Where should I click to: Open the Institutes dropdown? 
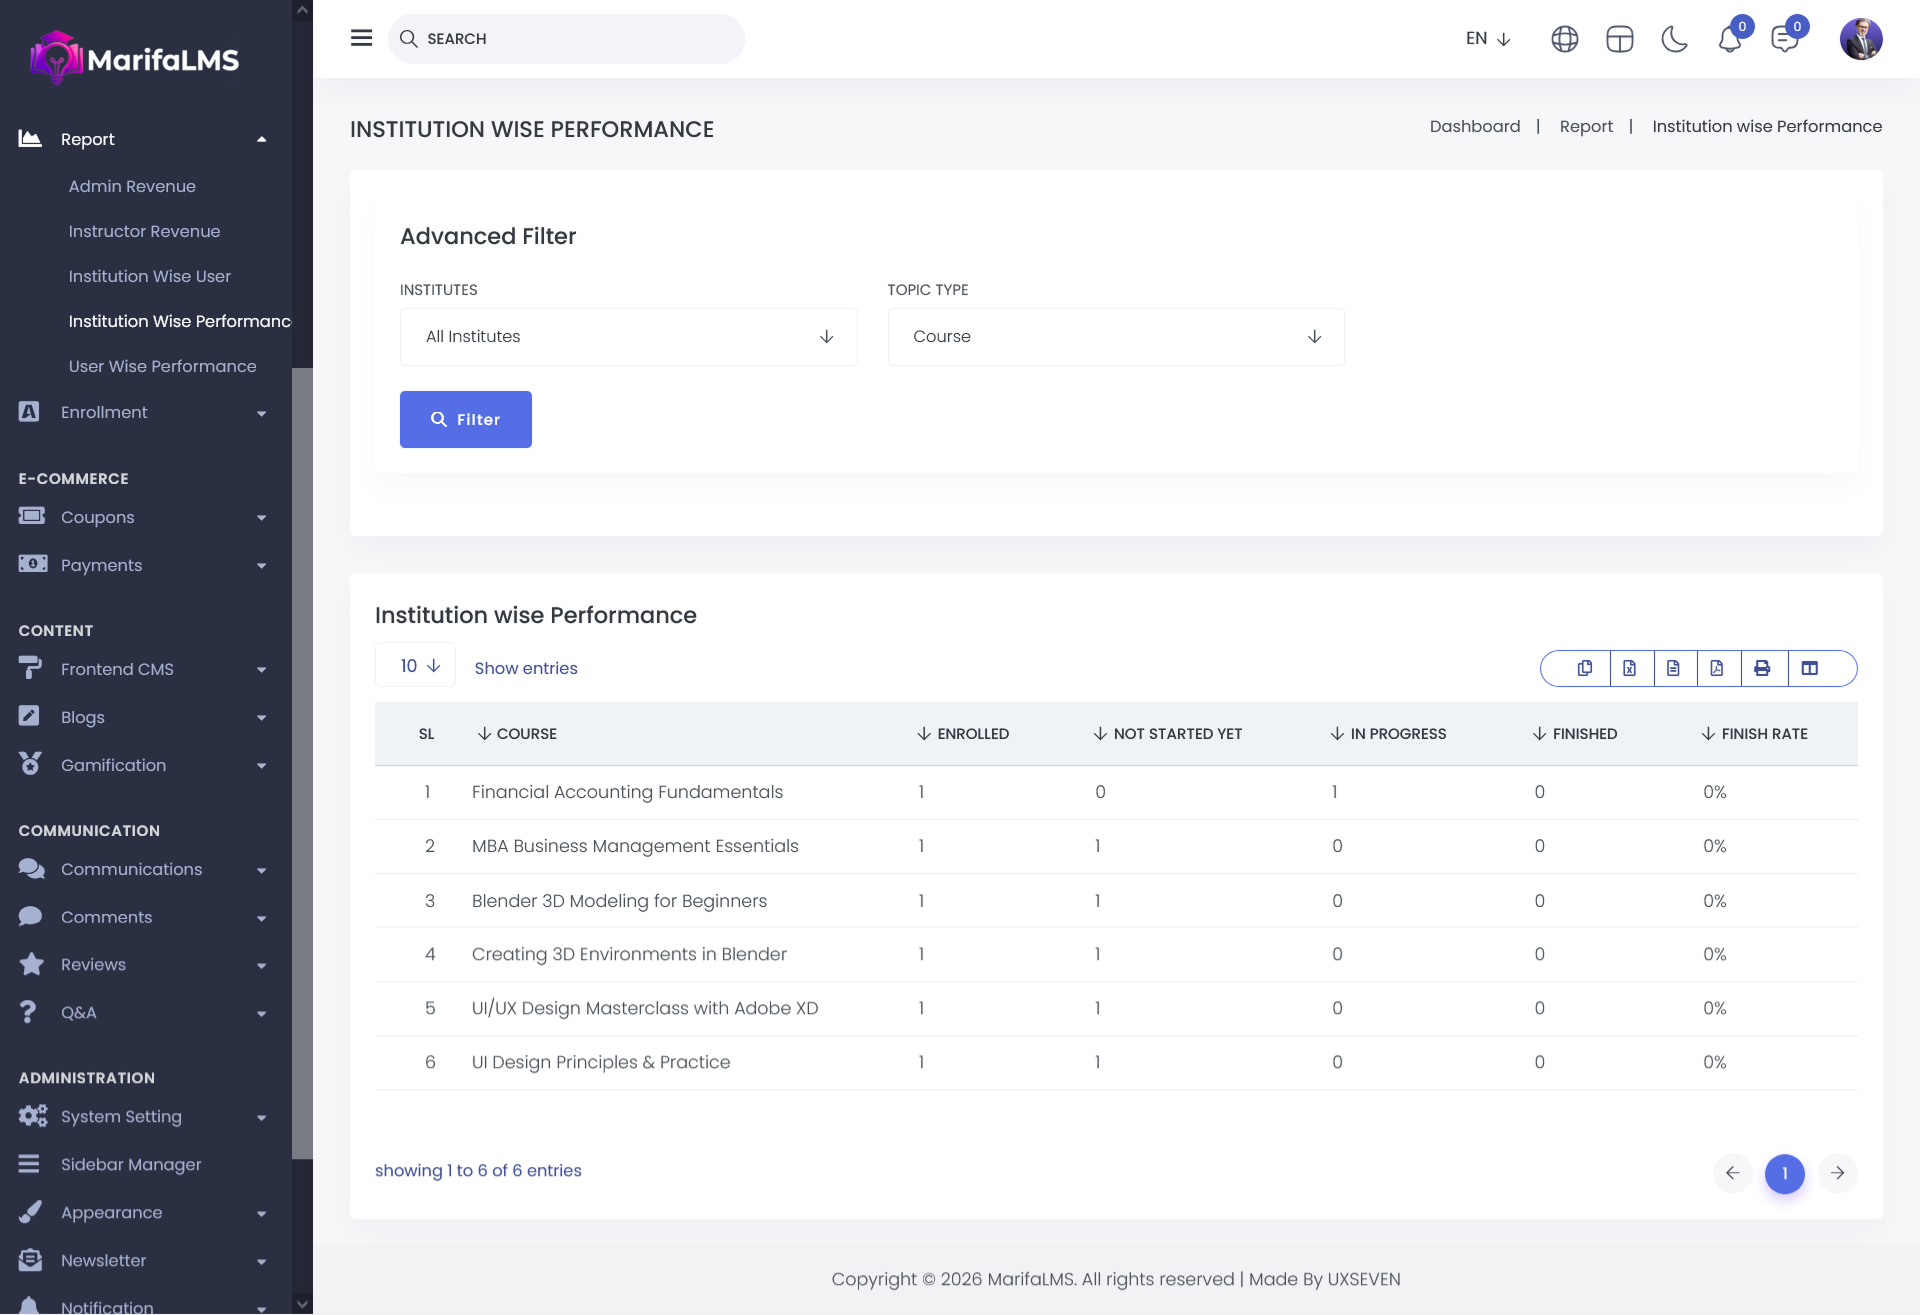click(628, 337)
